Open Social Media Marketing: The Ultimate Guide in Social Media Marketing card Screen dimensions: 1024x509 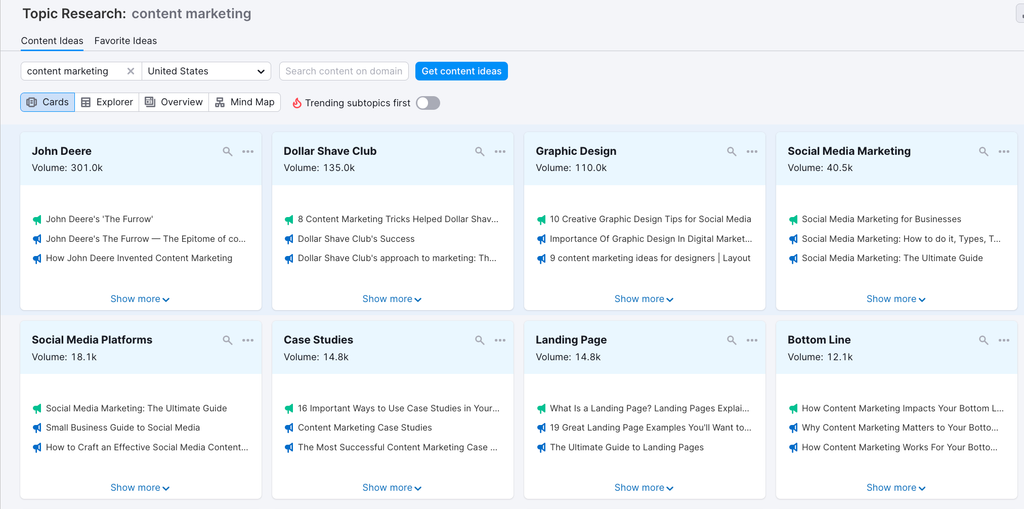point(892,258)
